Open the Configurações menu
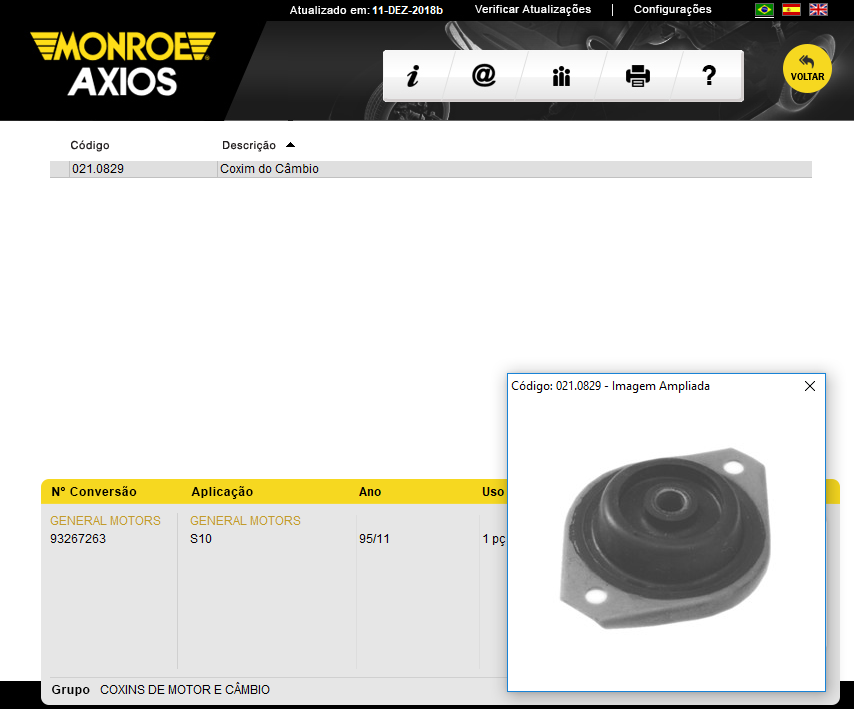The width and height of the screenshot is (854, 709). point(672,10)
